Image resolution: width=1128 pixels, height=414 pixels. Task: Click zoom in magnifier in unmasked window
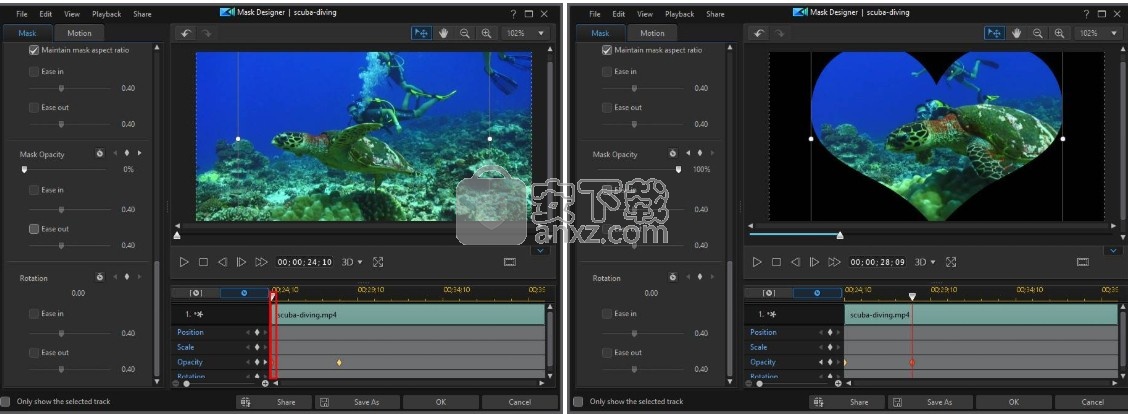click(x=486, y=33)
